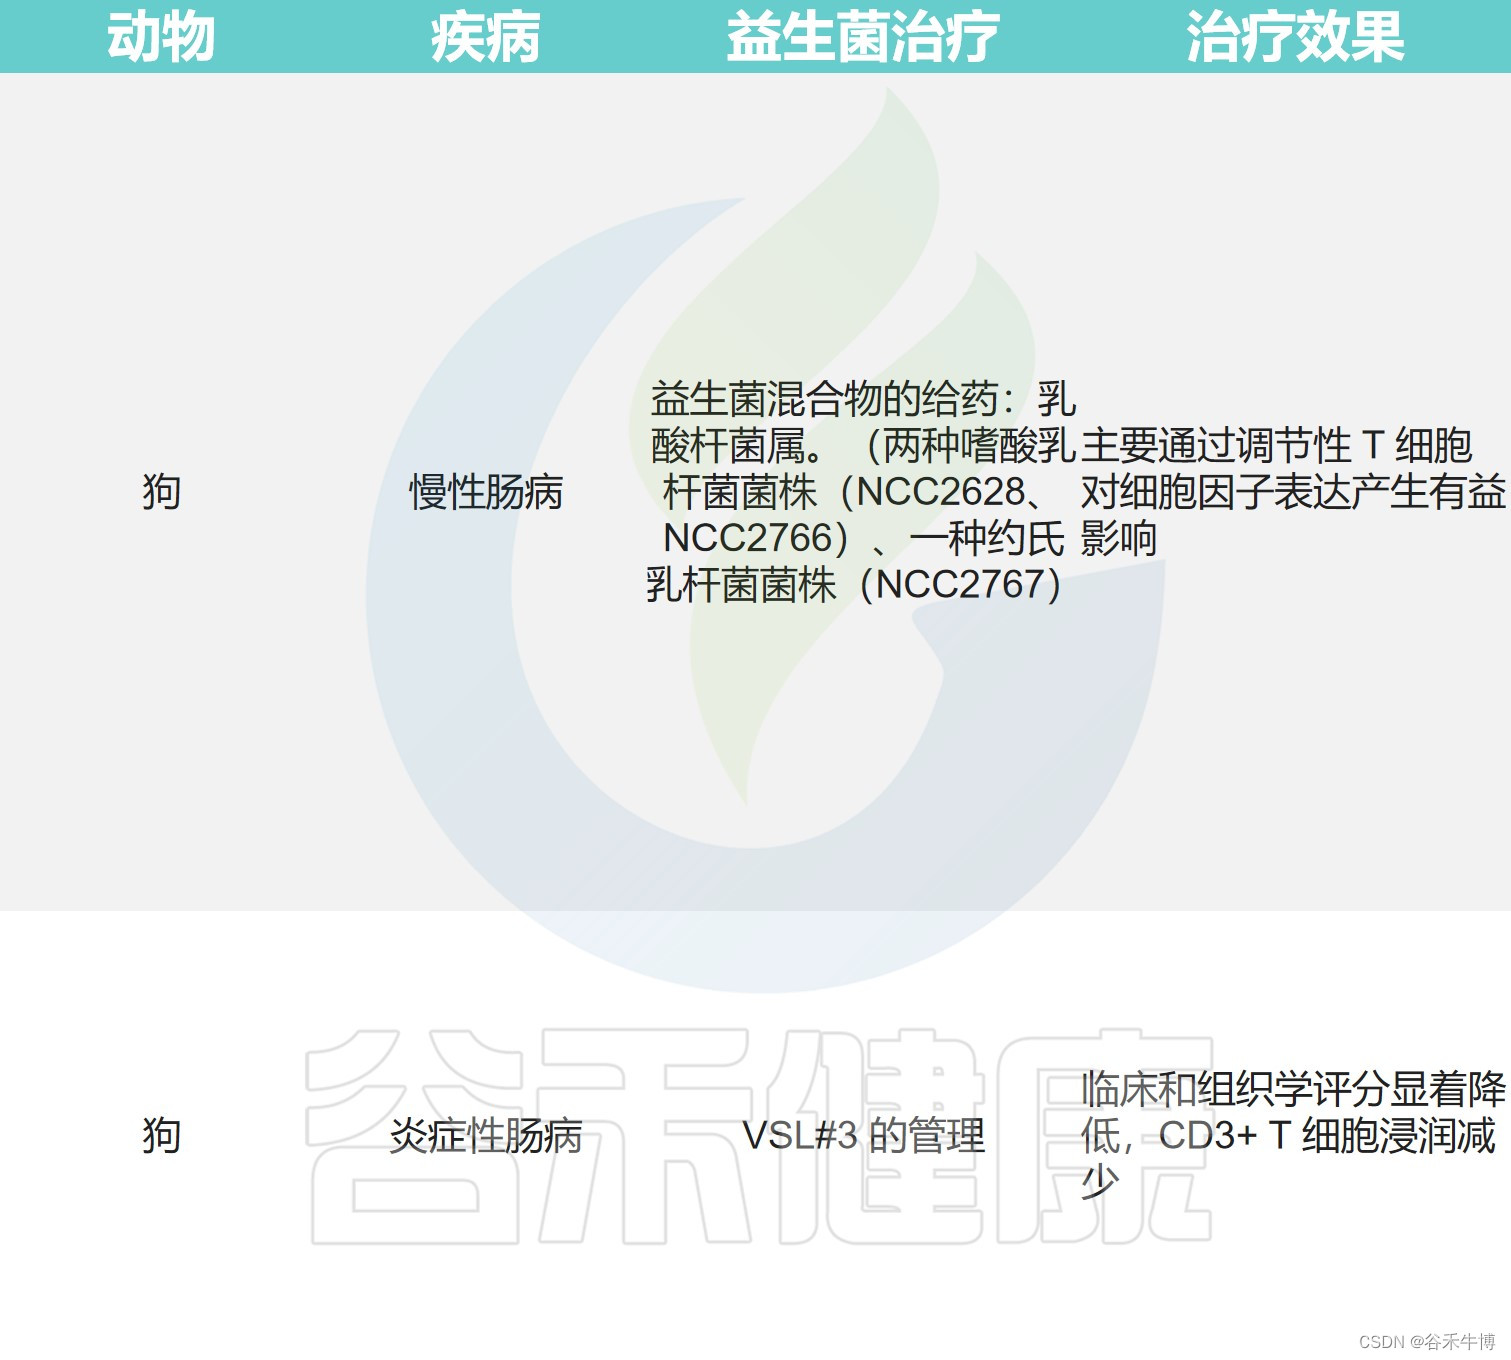Select 狗 cell in the 慢性肠病 row
The width and height of the screenshot is (1511, 1360).
click(x=161, y=492)
